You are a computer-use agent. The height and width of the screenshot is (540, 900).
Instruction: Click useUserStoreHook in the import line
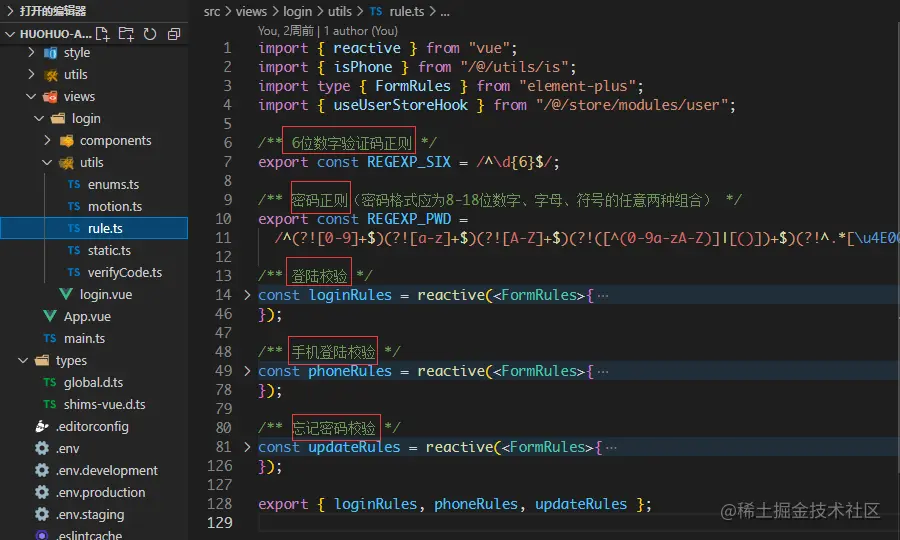click(x=401, y=105)
